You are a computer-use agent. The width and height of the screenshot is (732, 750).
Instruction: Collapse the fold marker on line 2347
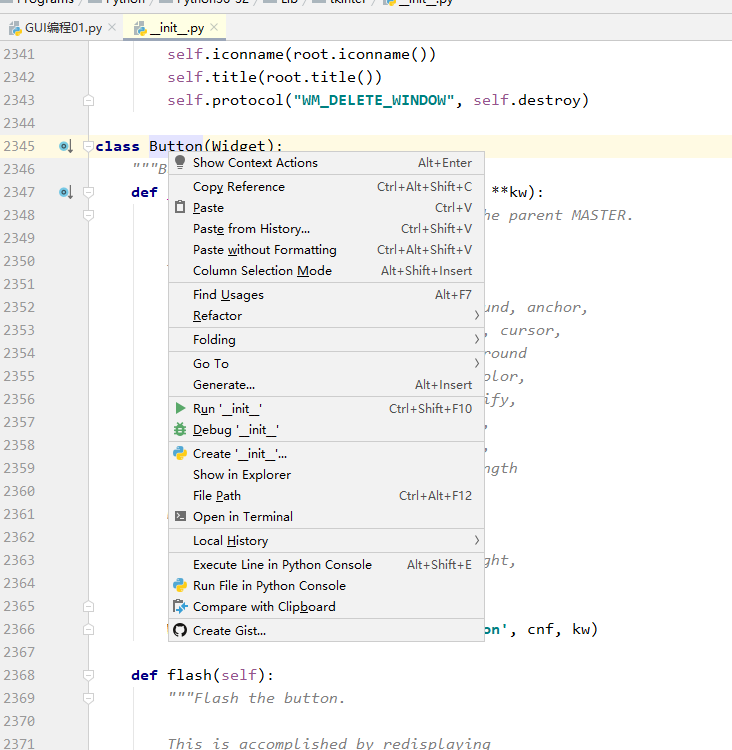click(88, 192)
